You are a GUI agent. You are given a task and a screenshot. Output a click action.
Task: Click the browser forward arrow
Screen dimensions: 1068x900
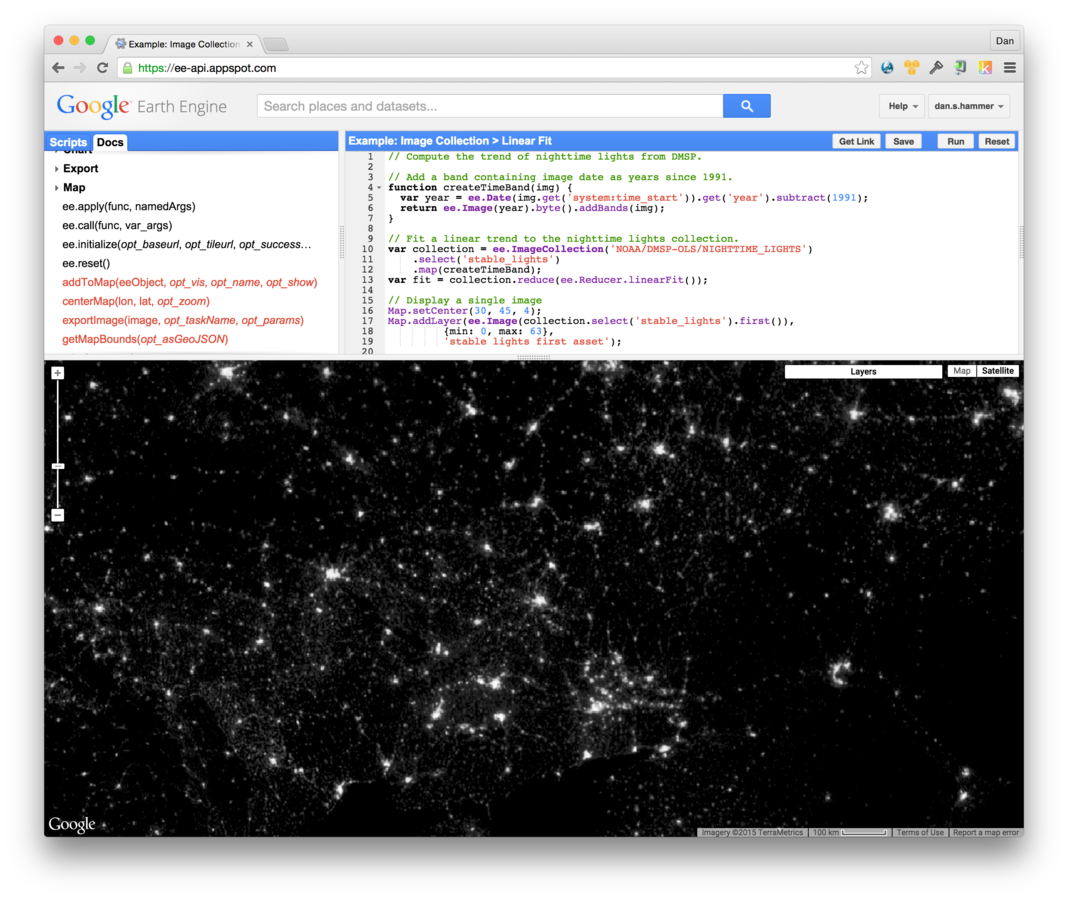pyautogui.click(x=80, y=67)
